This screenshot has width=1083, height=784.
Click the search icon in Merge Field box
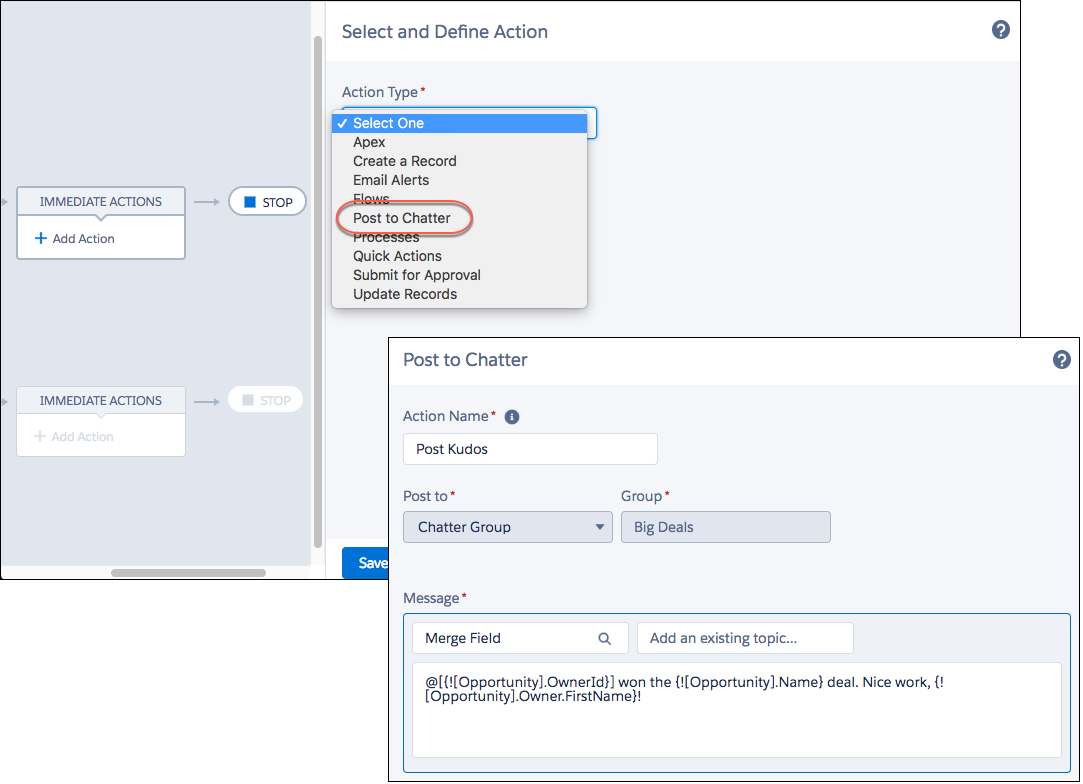[x=604, y=638]
